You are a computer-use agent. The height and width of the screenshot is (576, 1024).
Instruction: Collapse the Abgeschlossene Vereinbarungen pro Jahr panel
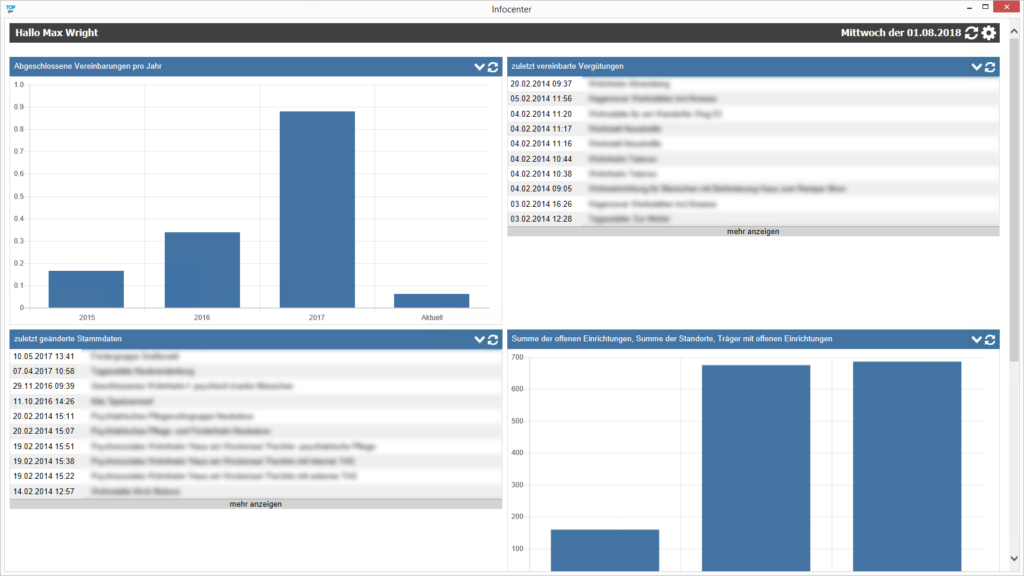[x=479, y=67]
